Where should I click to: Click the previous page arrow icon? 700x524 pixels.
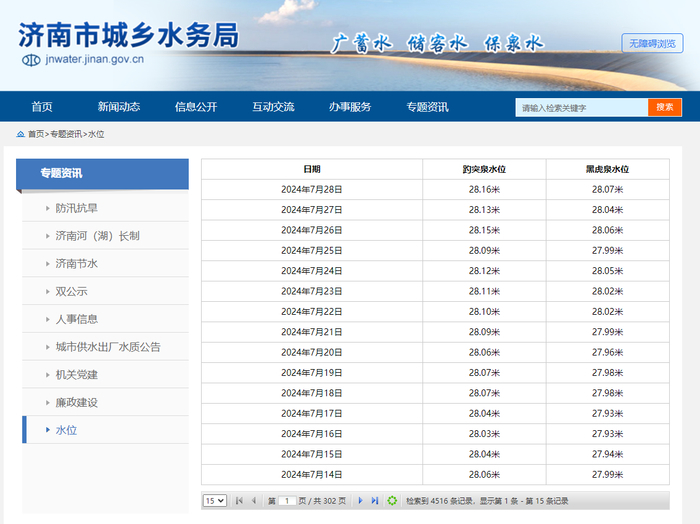[x=254, y=500]
